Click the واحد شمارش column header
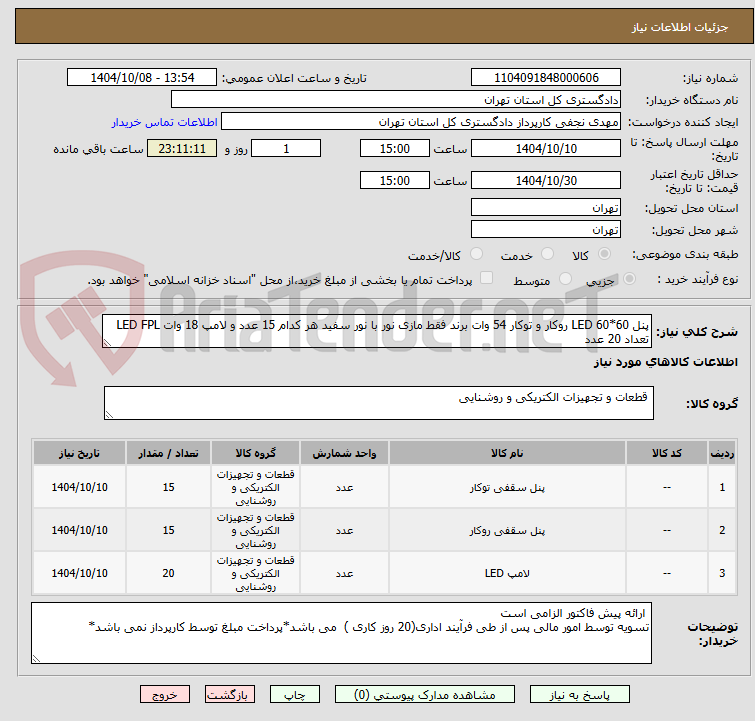 click(x=344, y=453)
